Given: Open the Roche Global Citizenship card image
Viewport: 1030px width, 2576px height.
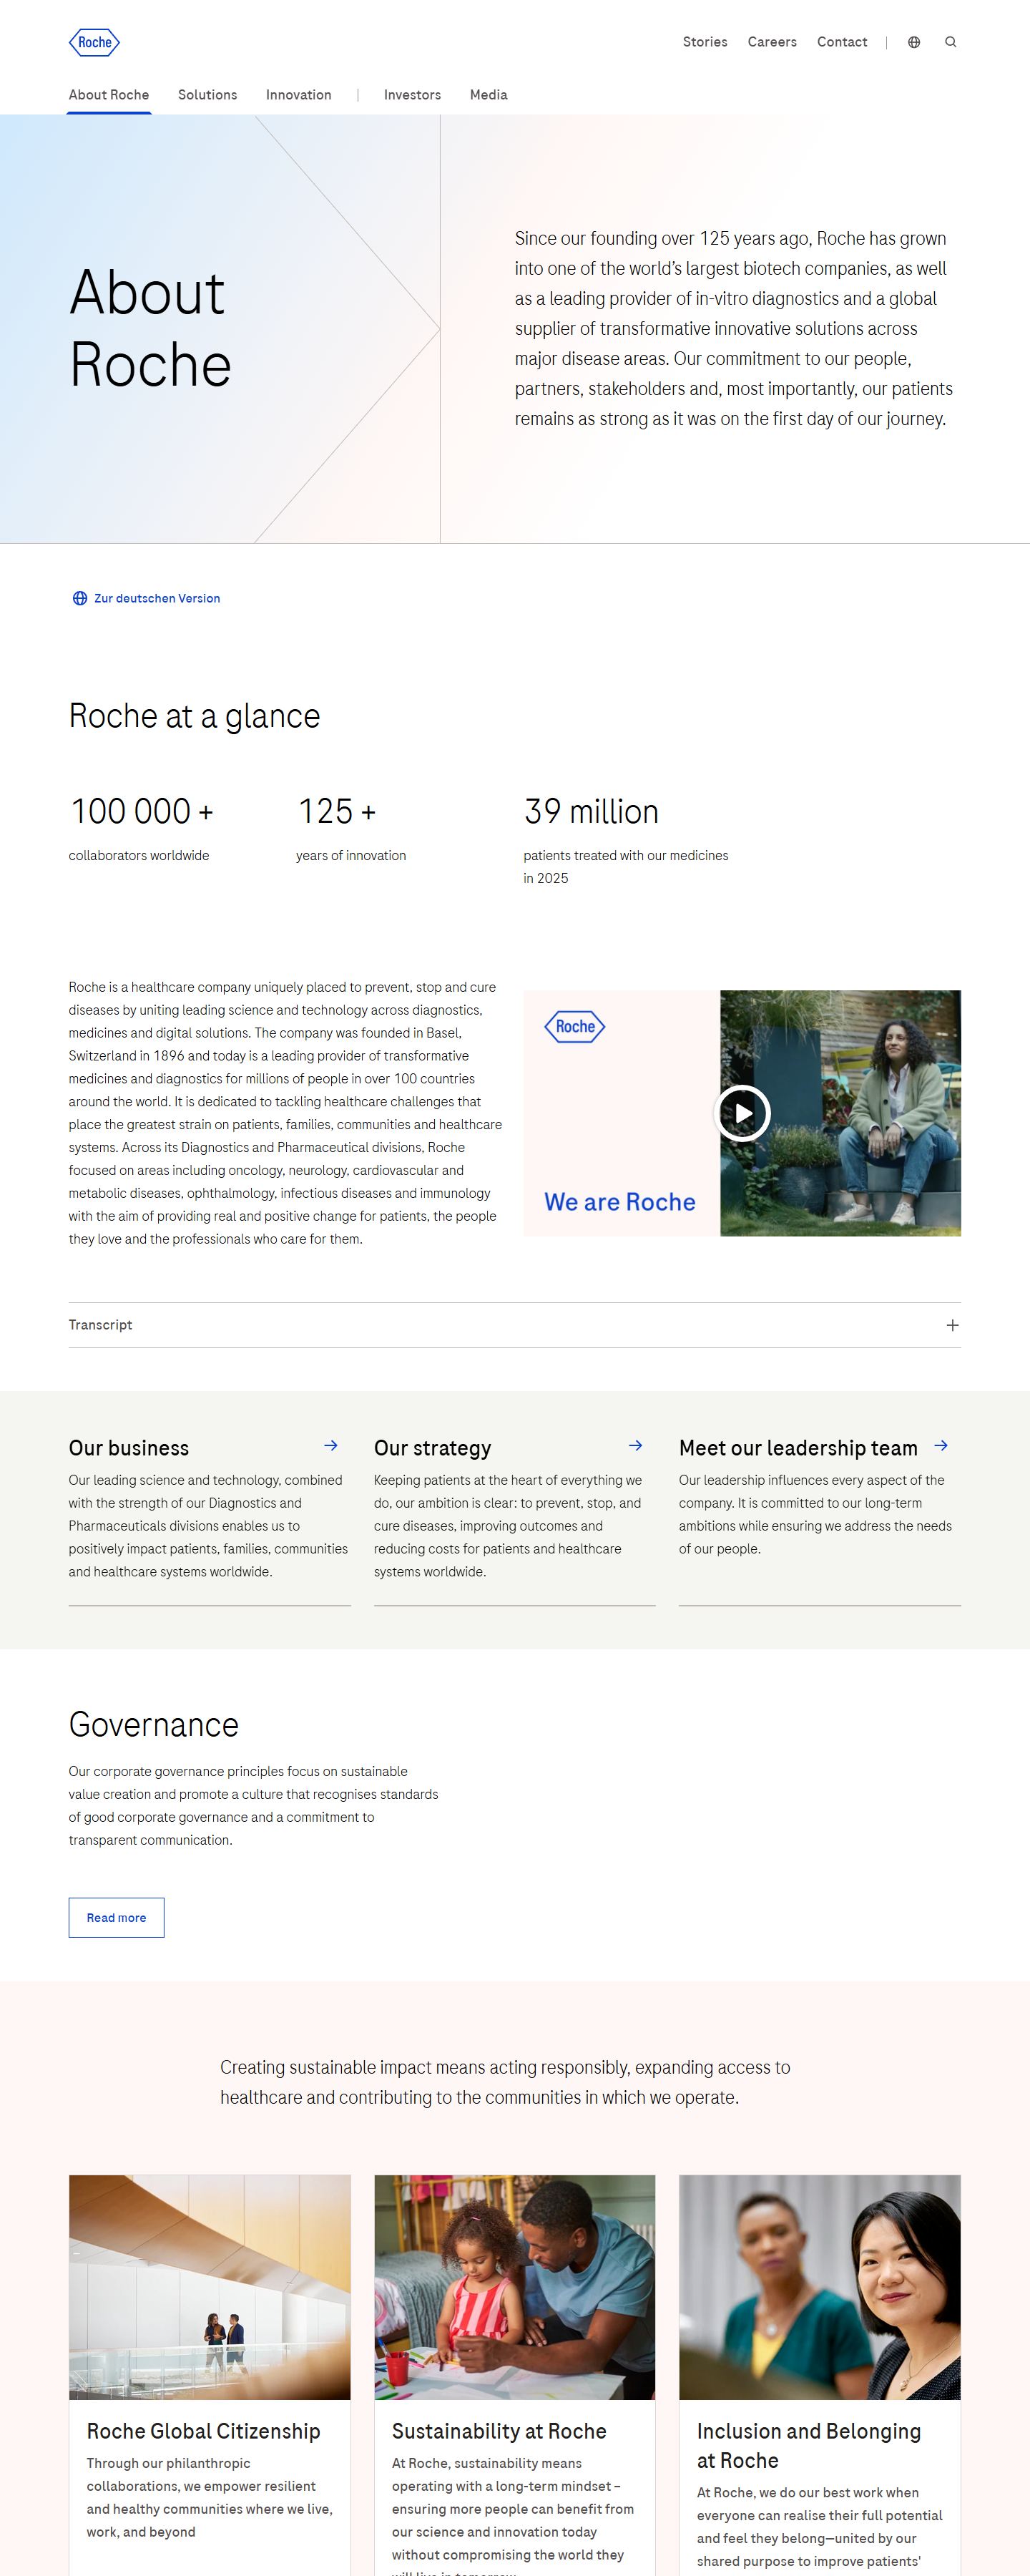Looking at the screenshot, I should coord(210,2286).
